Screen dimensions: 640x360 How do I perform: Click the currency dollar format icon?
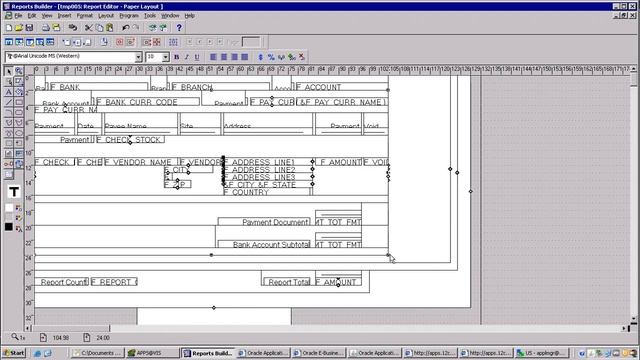tap(261, 57)
